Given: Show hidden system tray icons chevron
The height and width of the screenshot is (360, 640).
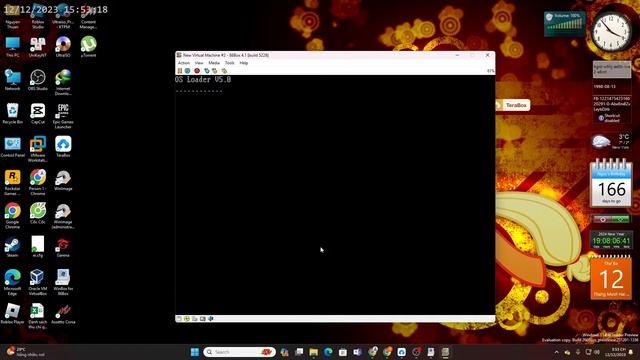Looking at the screenshot, I should pos(556,352).
